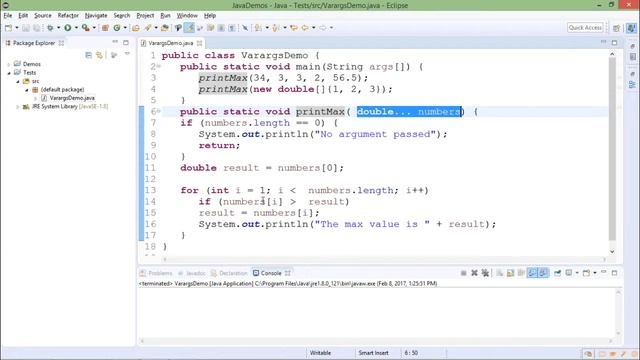Collapse All in Package Explorer
Image resolution: width=640 pixels, height=360 pixels.
[89, 55]
